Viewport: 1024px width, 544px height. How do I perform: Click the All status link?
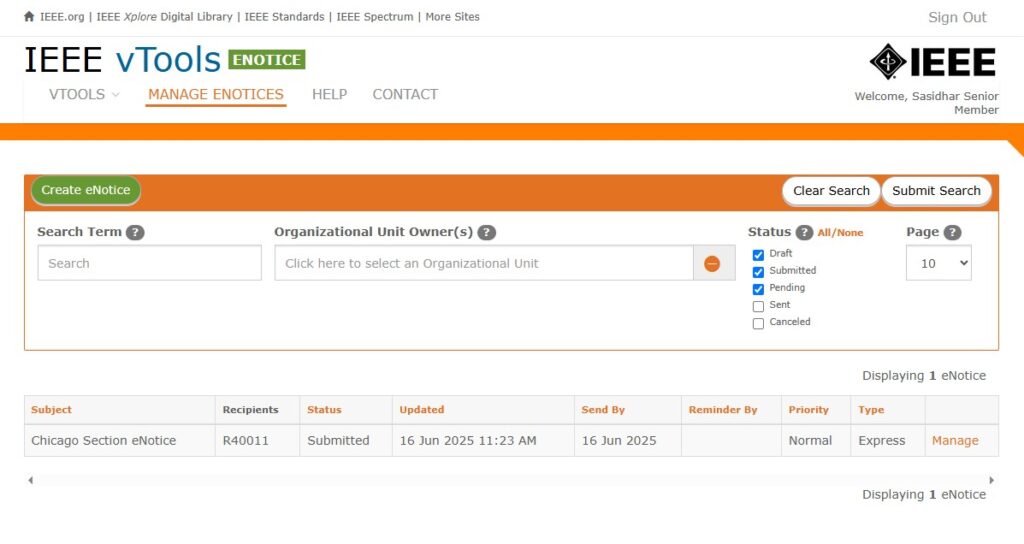pyautogui.click(x=824, y=232)
